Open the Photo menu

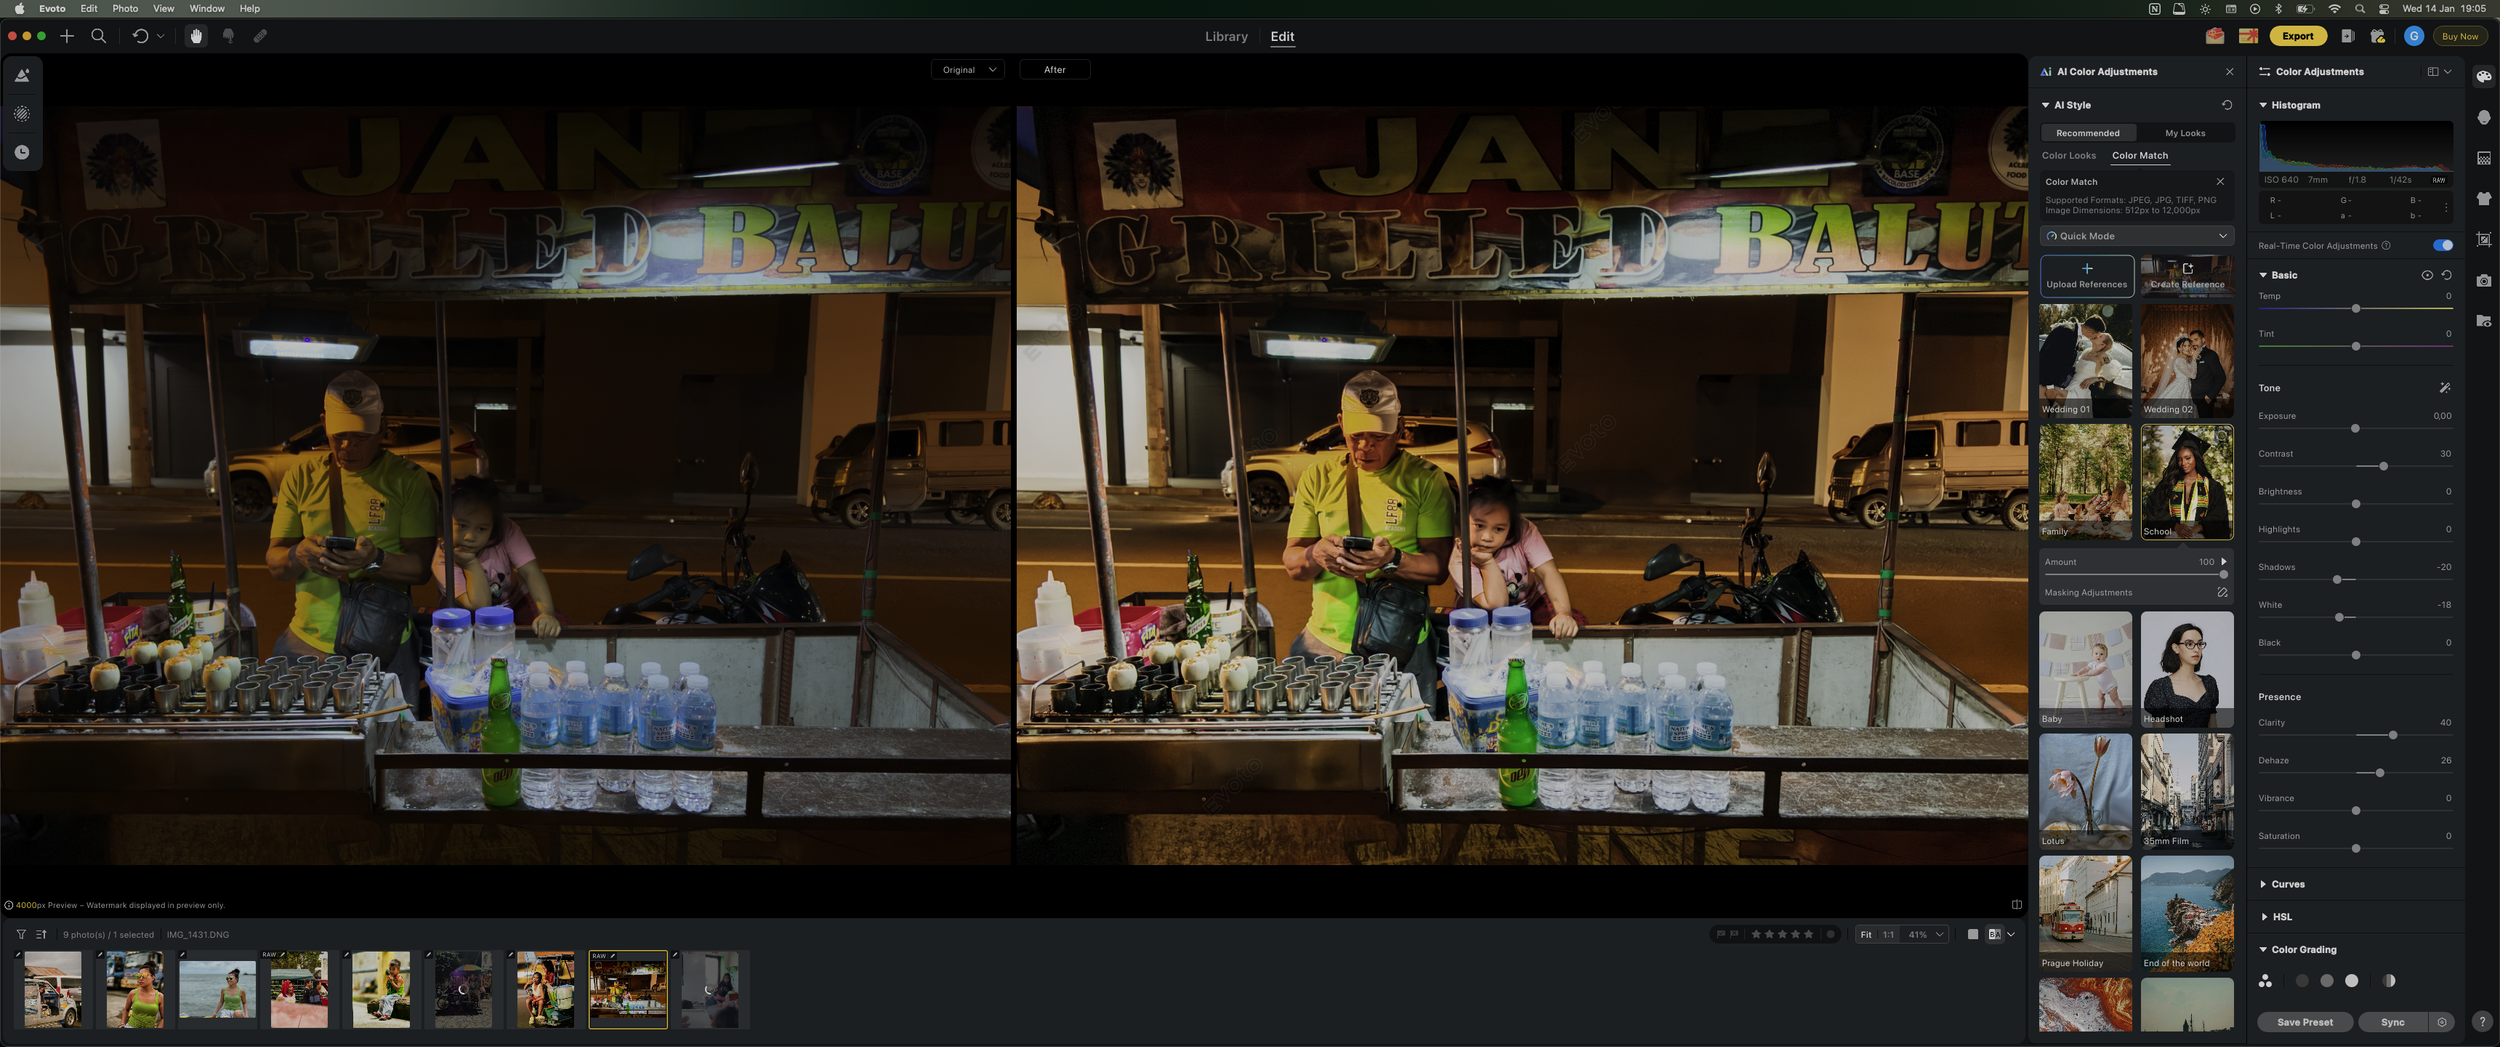pyautogui.click(x=125, y=8)
